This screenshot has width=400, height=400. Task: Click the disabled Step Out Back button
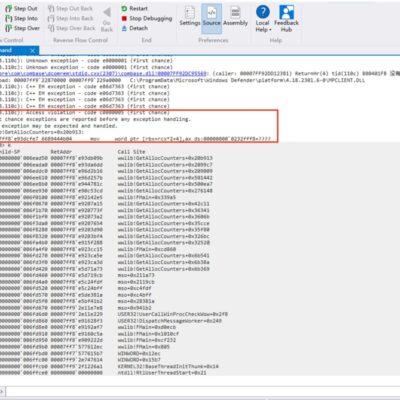click(71, 8)
